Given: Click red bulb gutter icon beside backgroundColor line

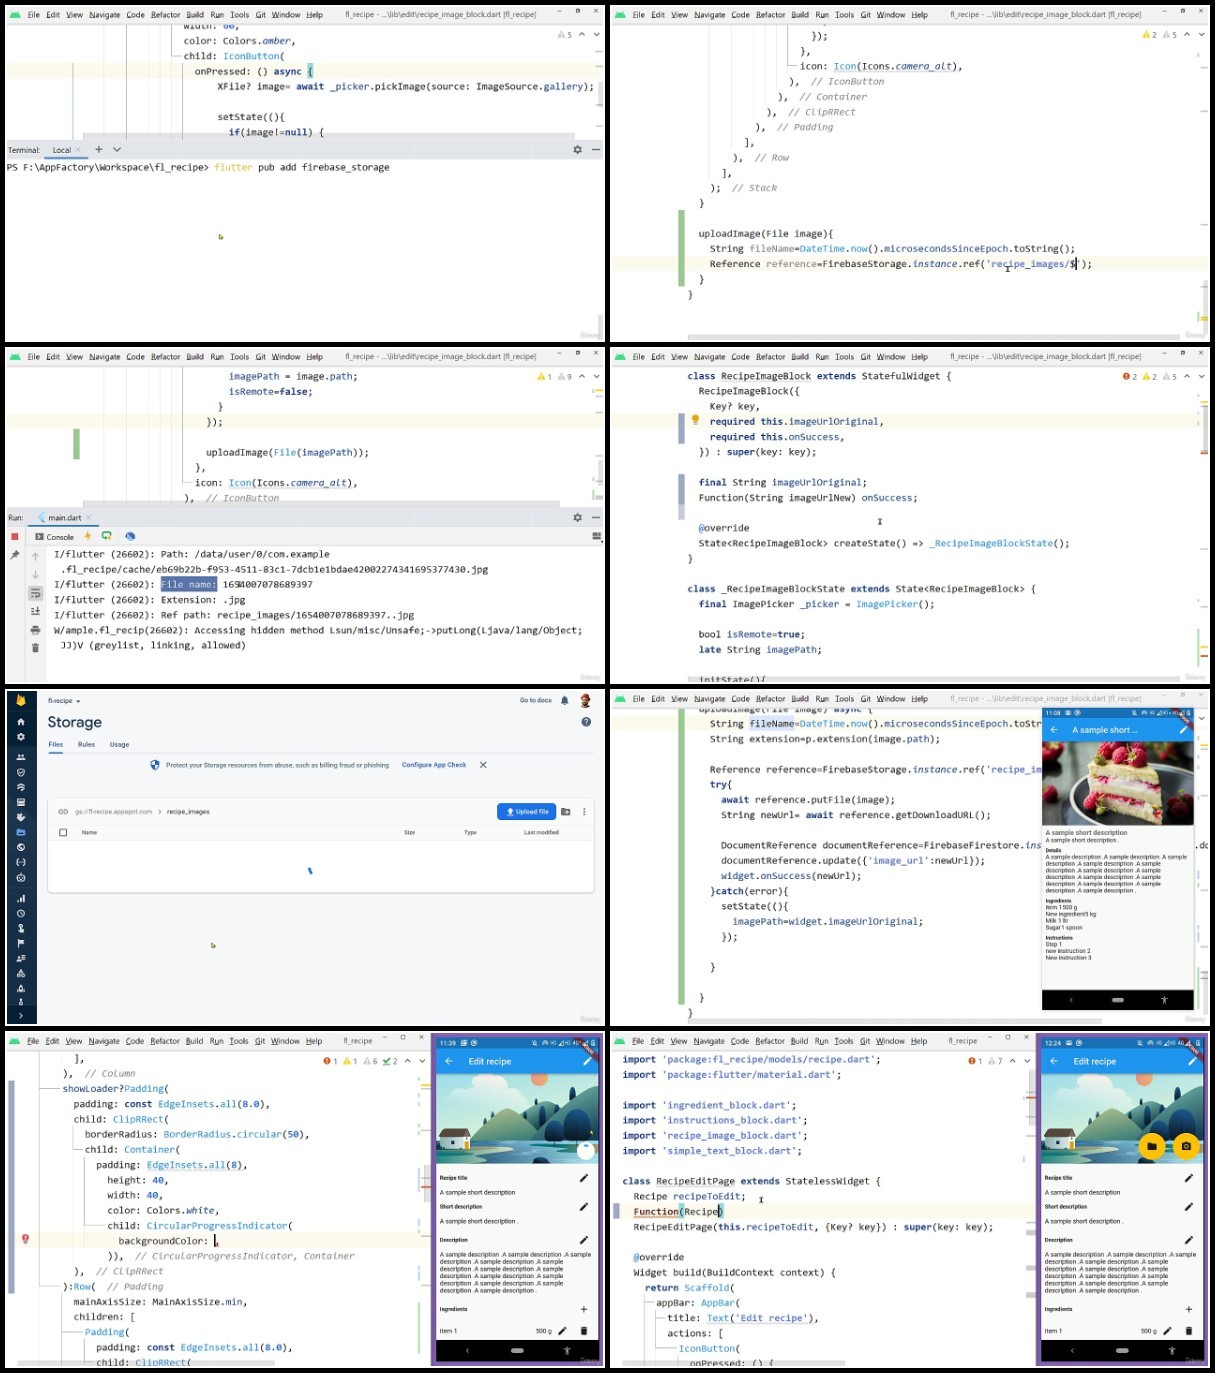Looking at the screenshot, I should [x=26, y=1239].
